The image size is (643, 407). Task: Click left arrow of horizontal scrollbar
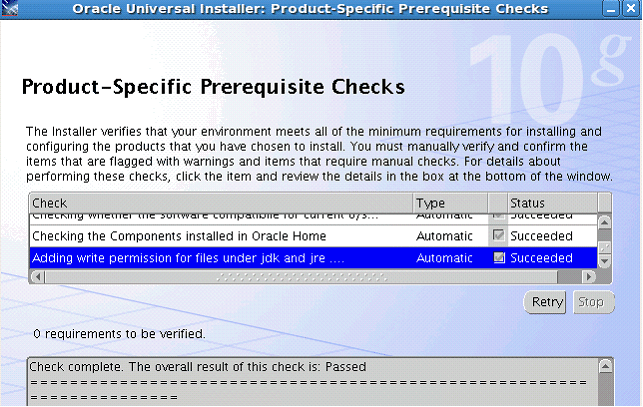[38, 277]
